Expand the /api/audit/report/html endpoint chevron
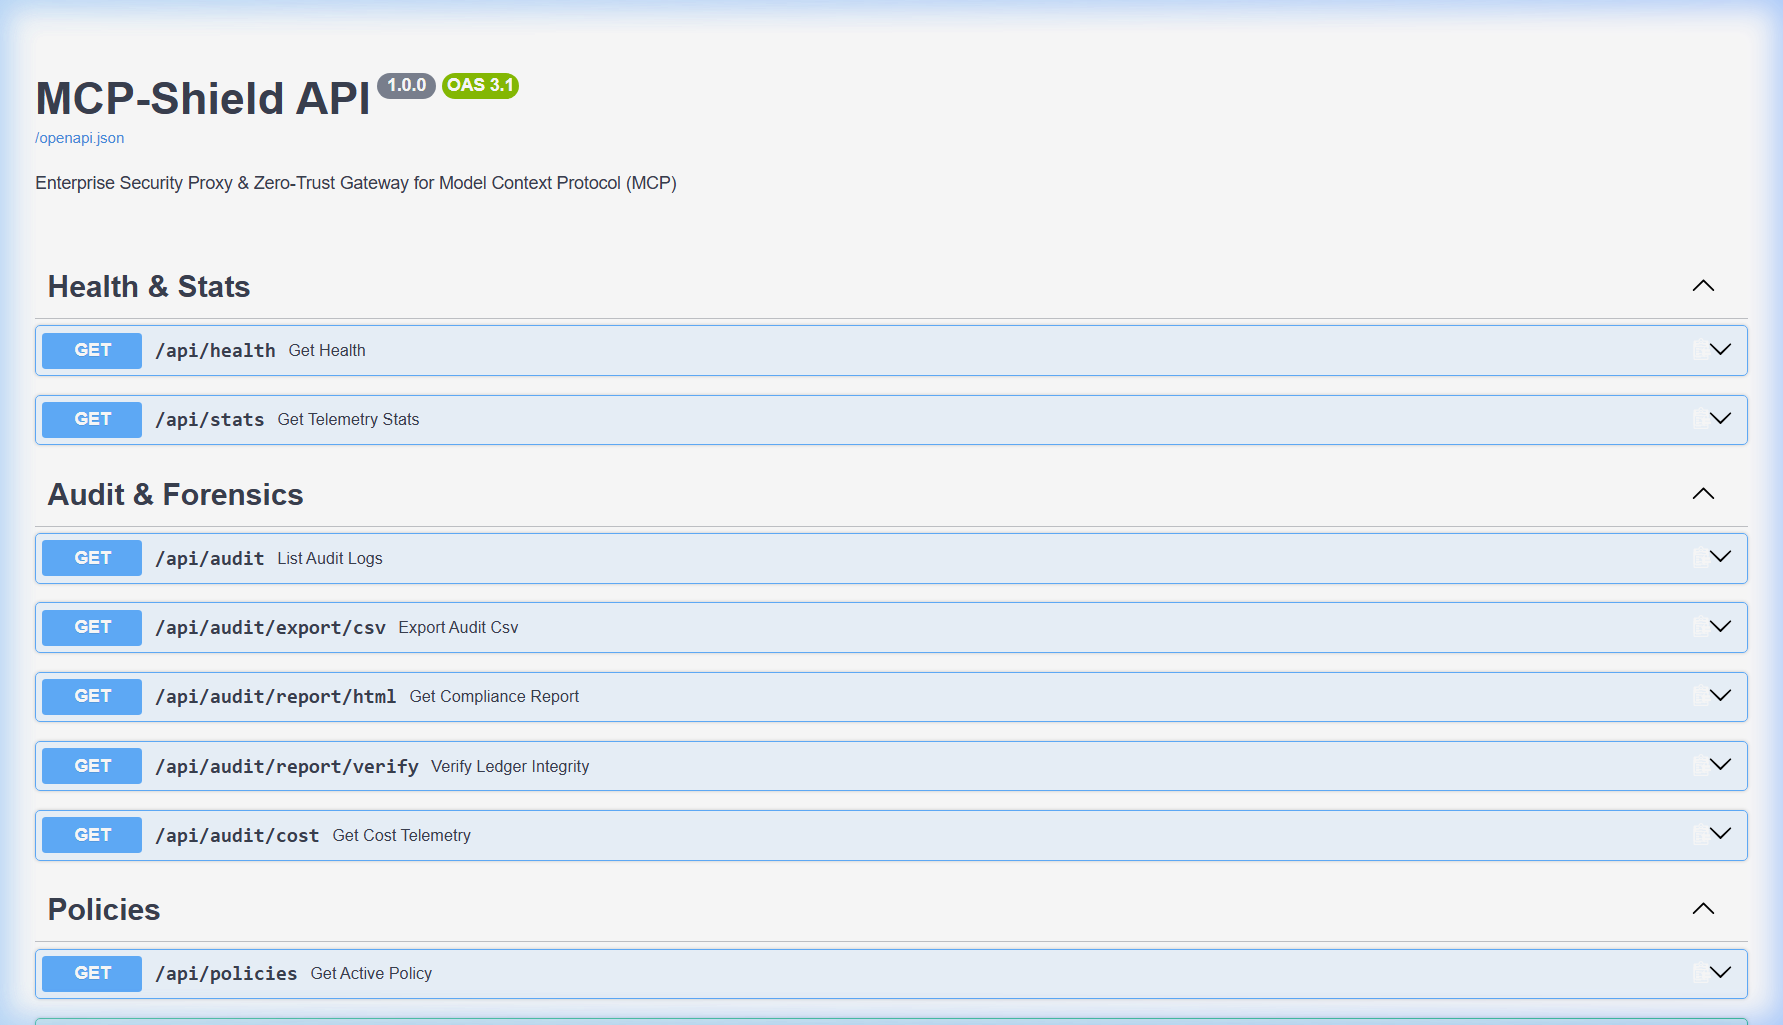 click(1720, 696)
